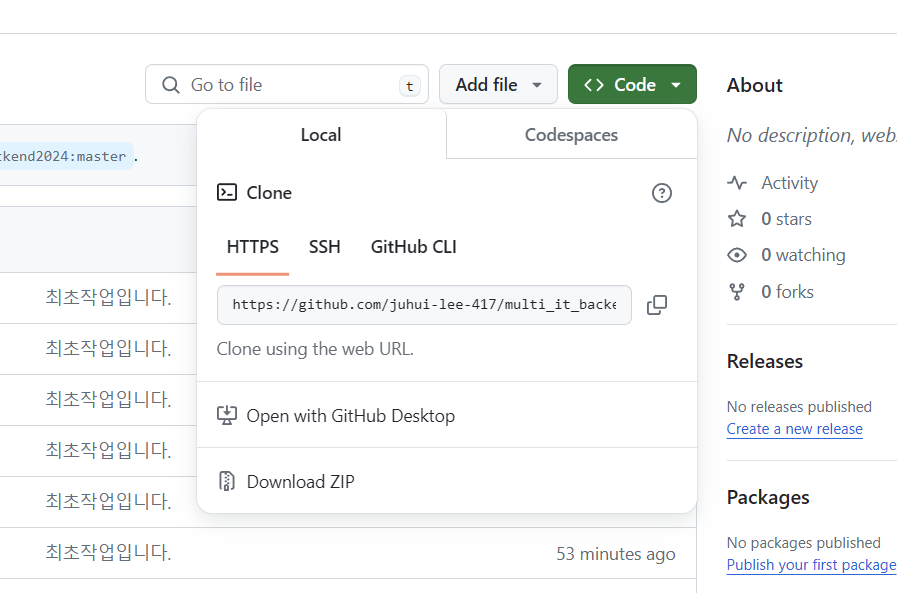Viewport: 897px width, 593px height.
Task: View the 0 watching link
Action: (803, 255)
